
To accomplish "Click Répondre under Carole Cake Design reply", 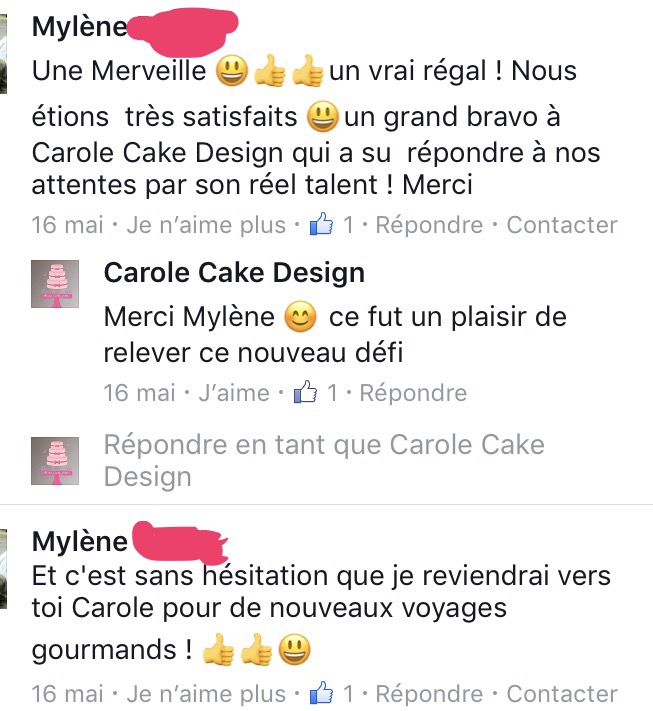I will pos(413,393).
